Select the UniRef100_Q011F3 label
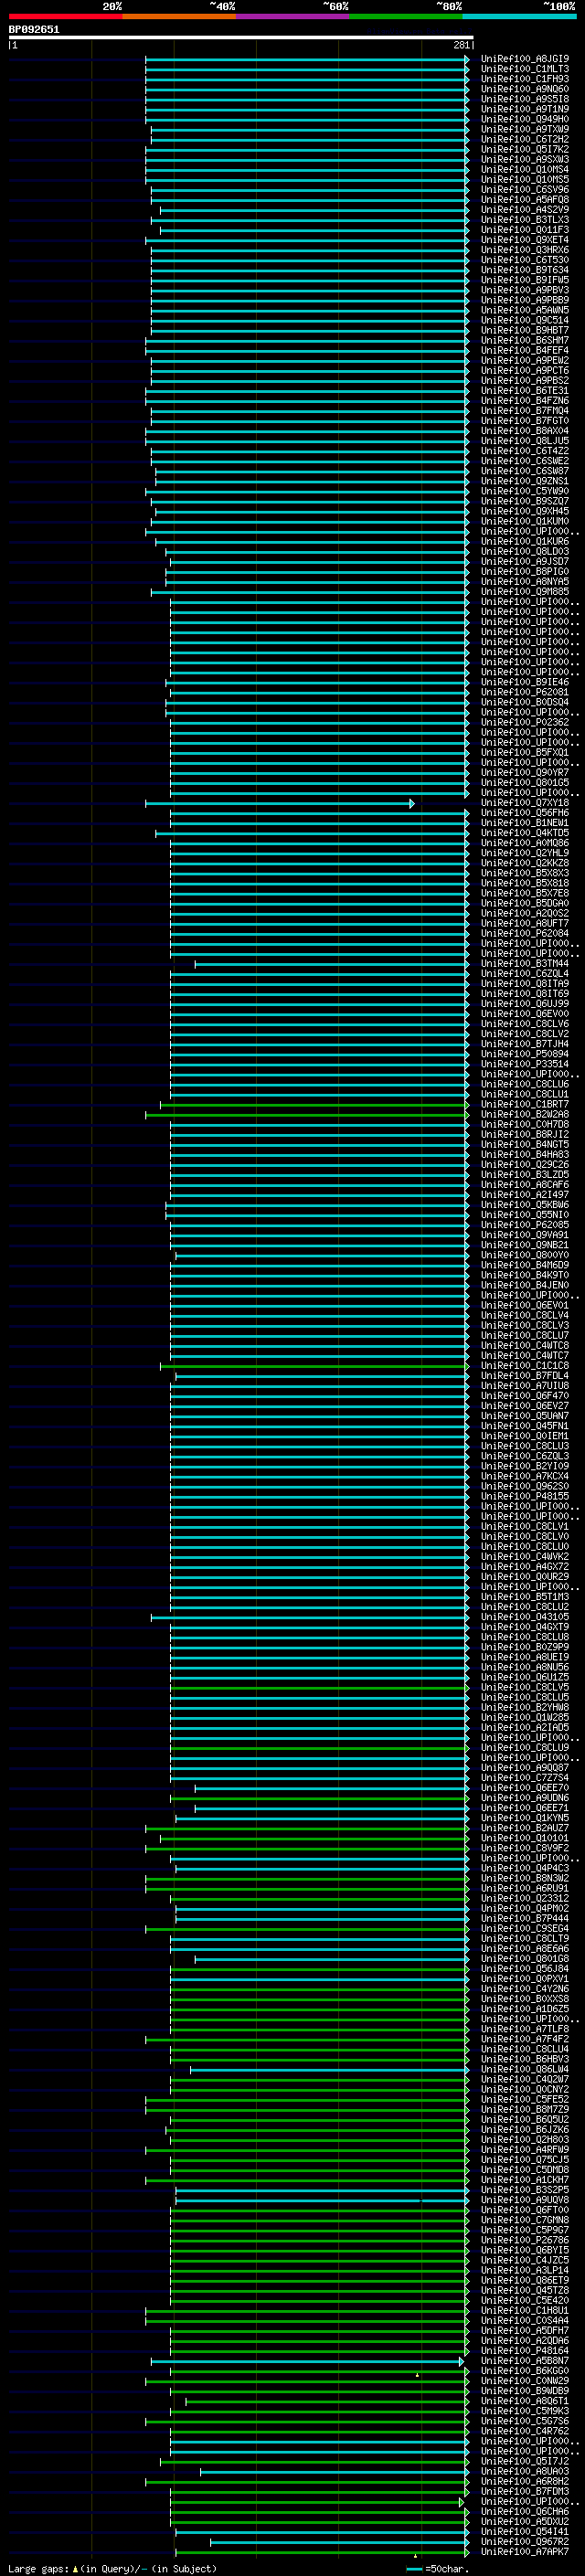 pos(525,230)
